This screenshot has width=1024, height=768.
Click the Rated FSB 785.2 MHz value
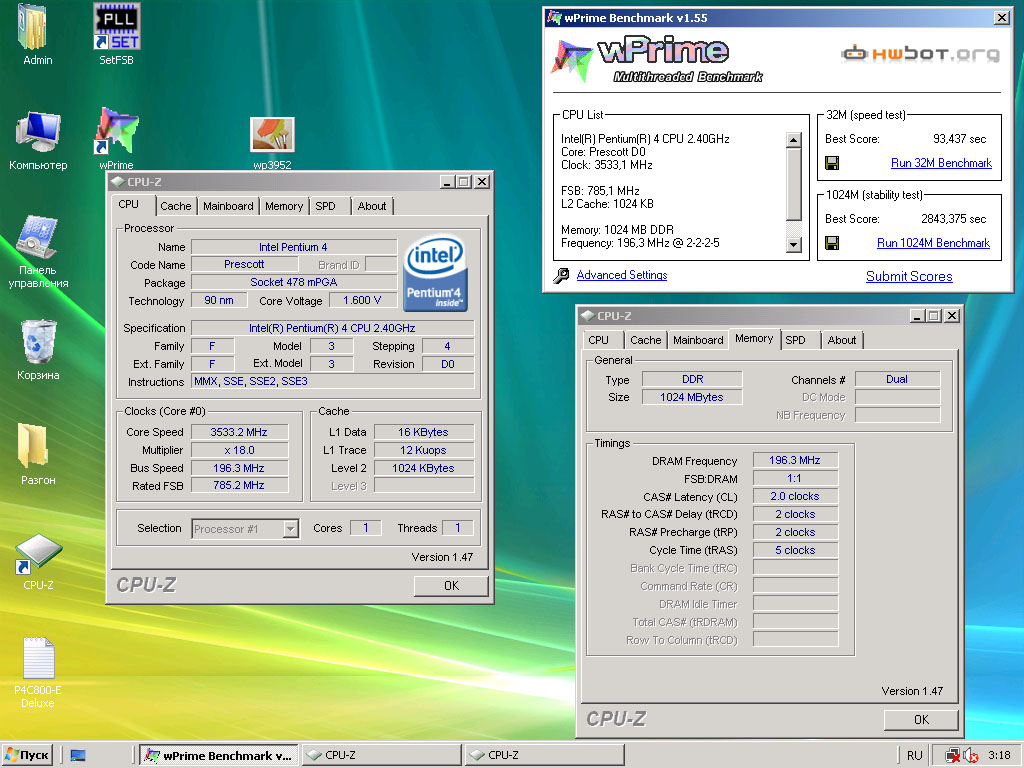tap(239, 485)
